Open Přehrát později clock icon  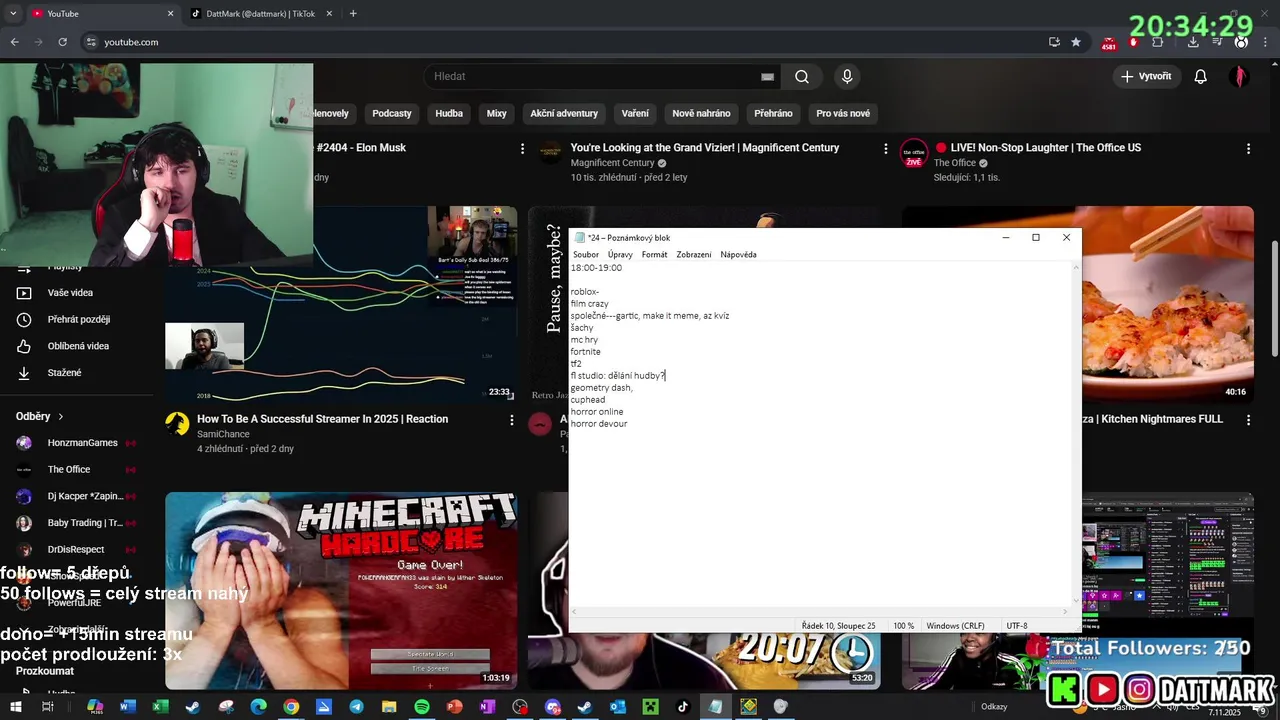pyautogui.click(x=24, y=319)
